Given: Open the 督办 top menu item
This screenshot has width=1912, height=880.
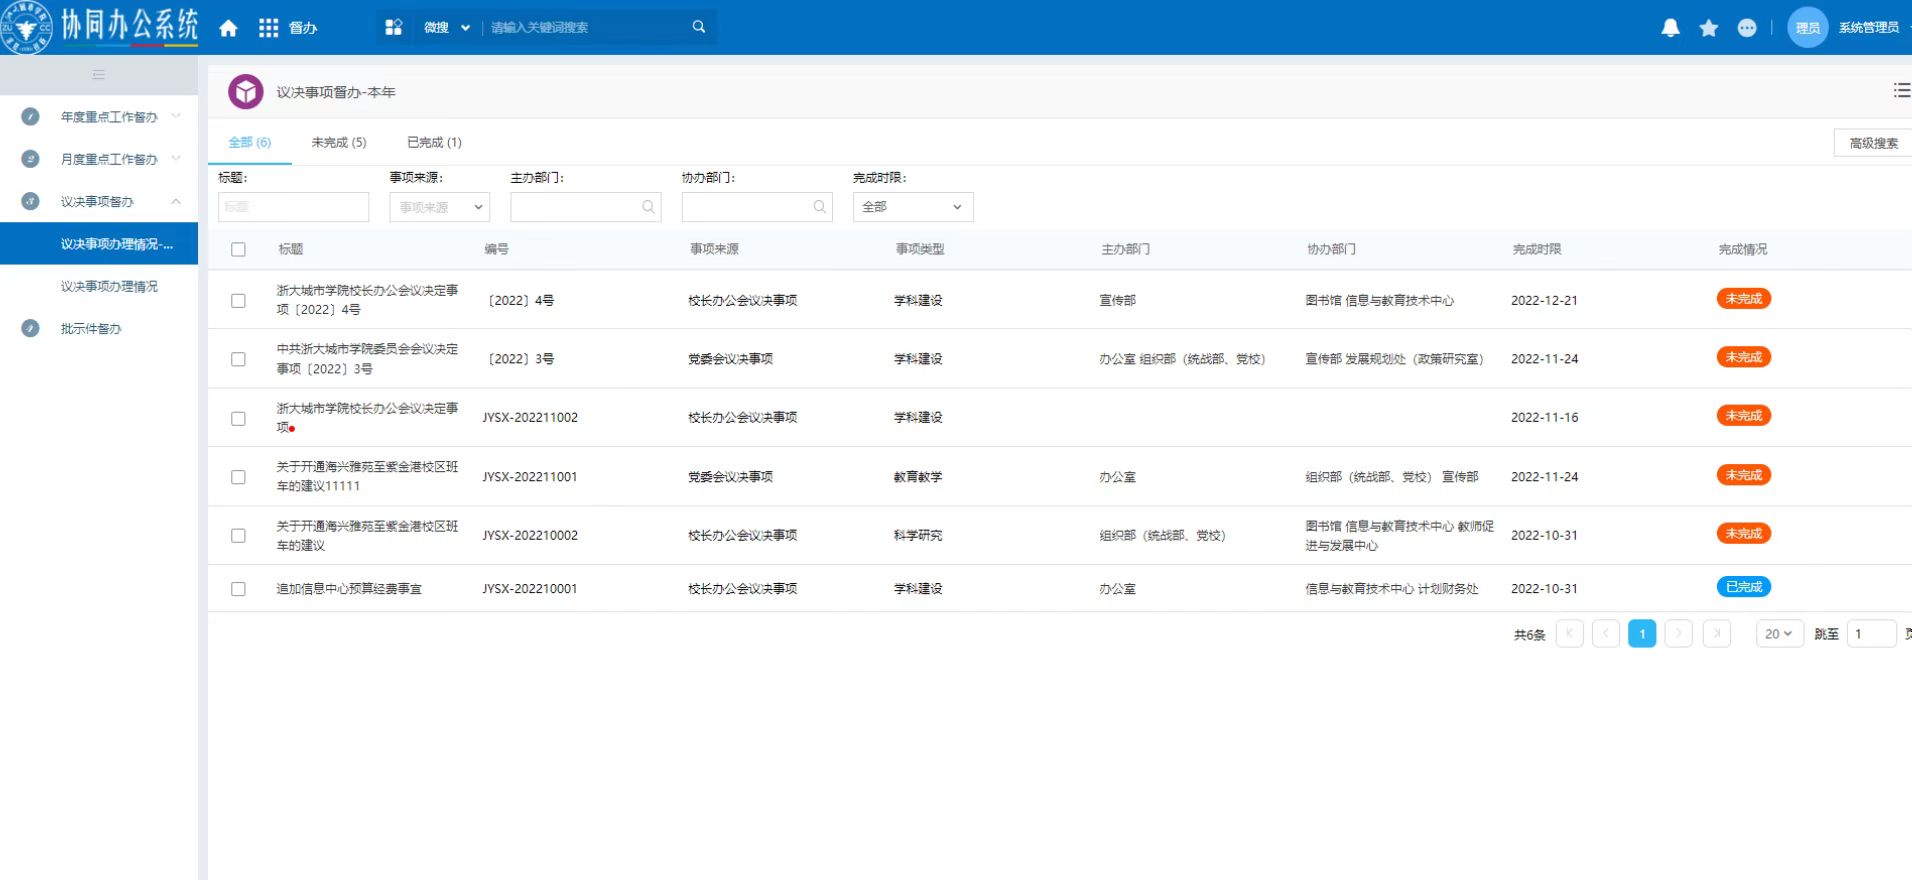Looking at the screenshot, I should tap(303, 28).
